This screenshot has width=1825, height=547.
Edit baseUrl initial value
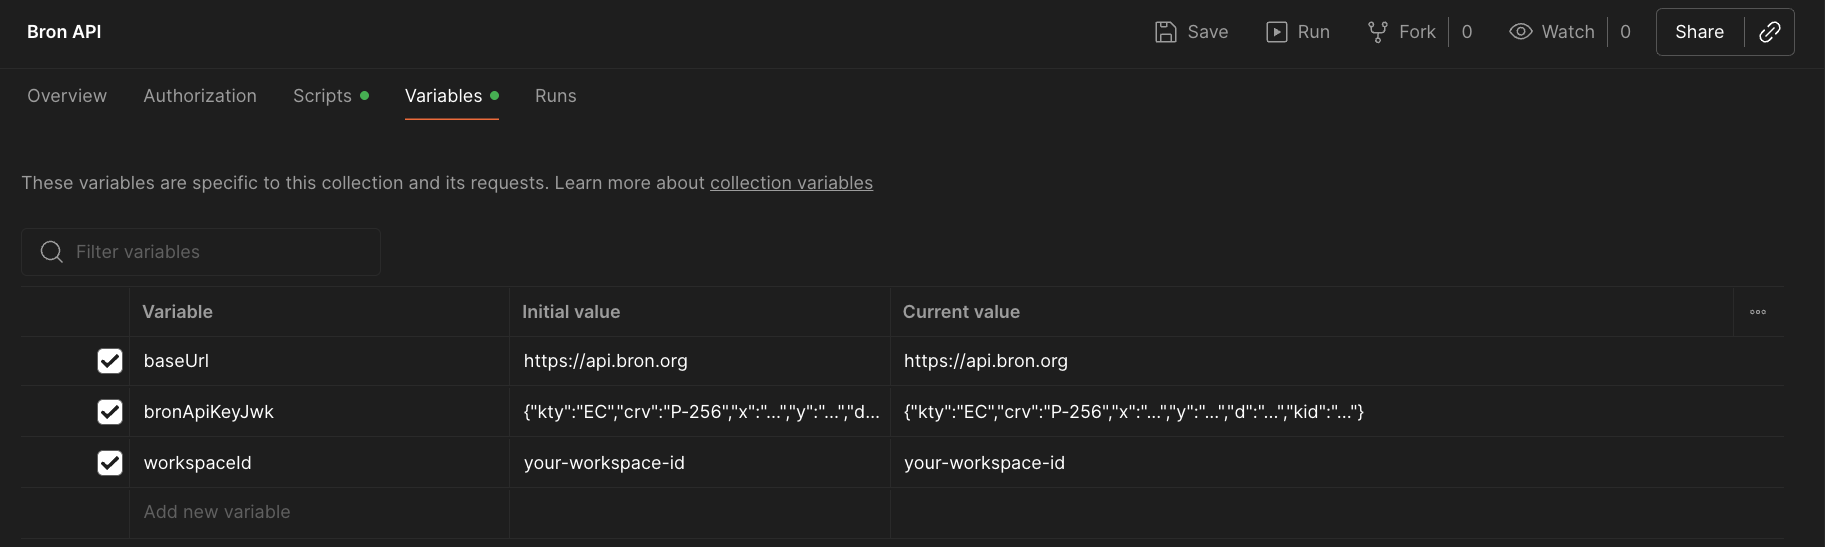(x=700, y=361)
